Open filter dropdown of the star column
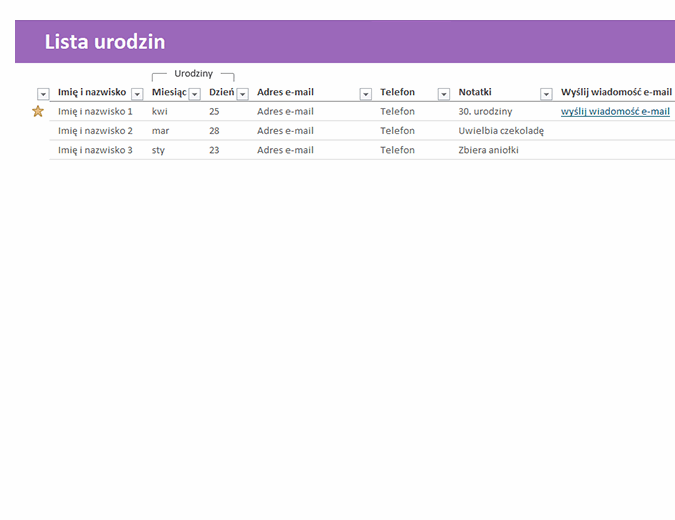 43,94
